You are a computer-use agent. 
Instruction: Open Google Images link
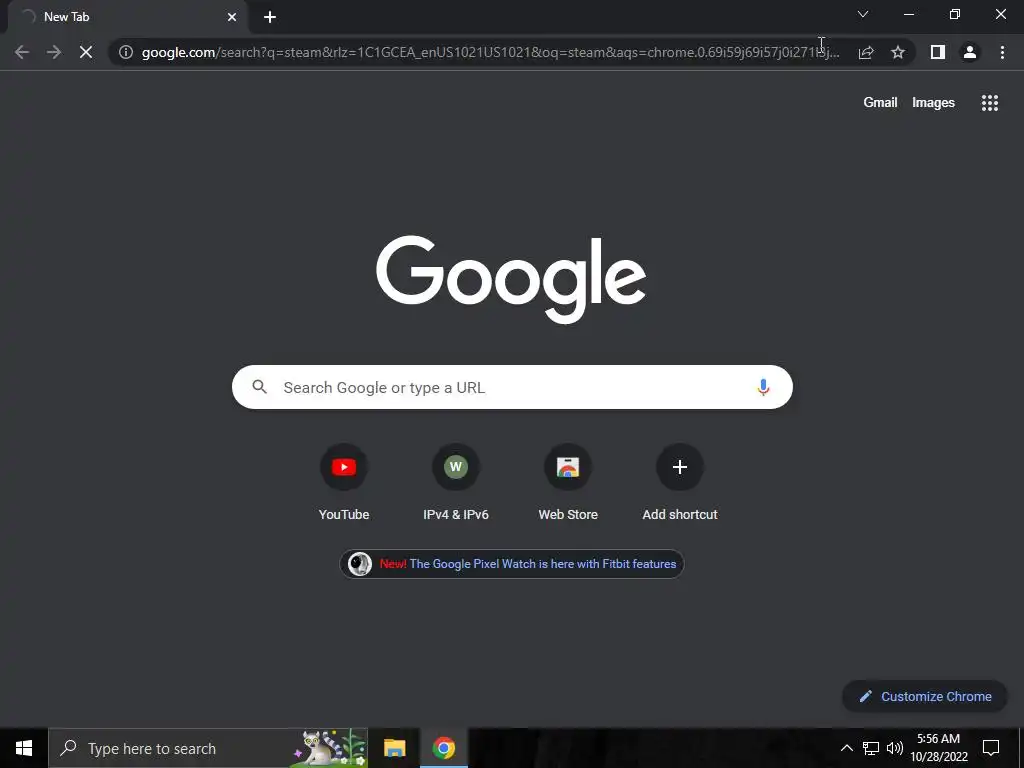(x=933, y=103)
